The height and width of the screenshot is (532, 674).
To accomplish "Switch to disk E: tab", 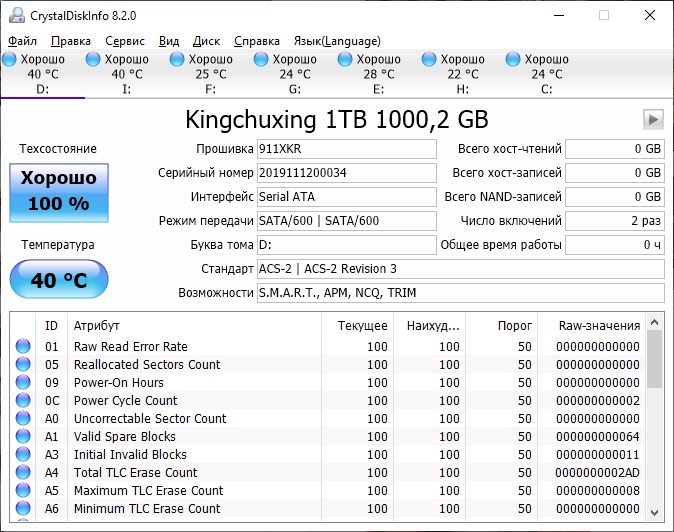I will pos(378,74).
